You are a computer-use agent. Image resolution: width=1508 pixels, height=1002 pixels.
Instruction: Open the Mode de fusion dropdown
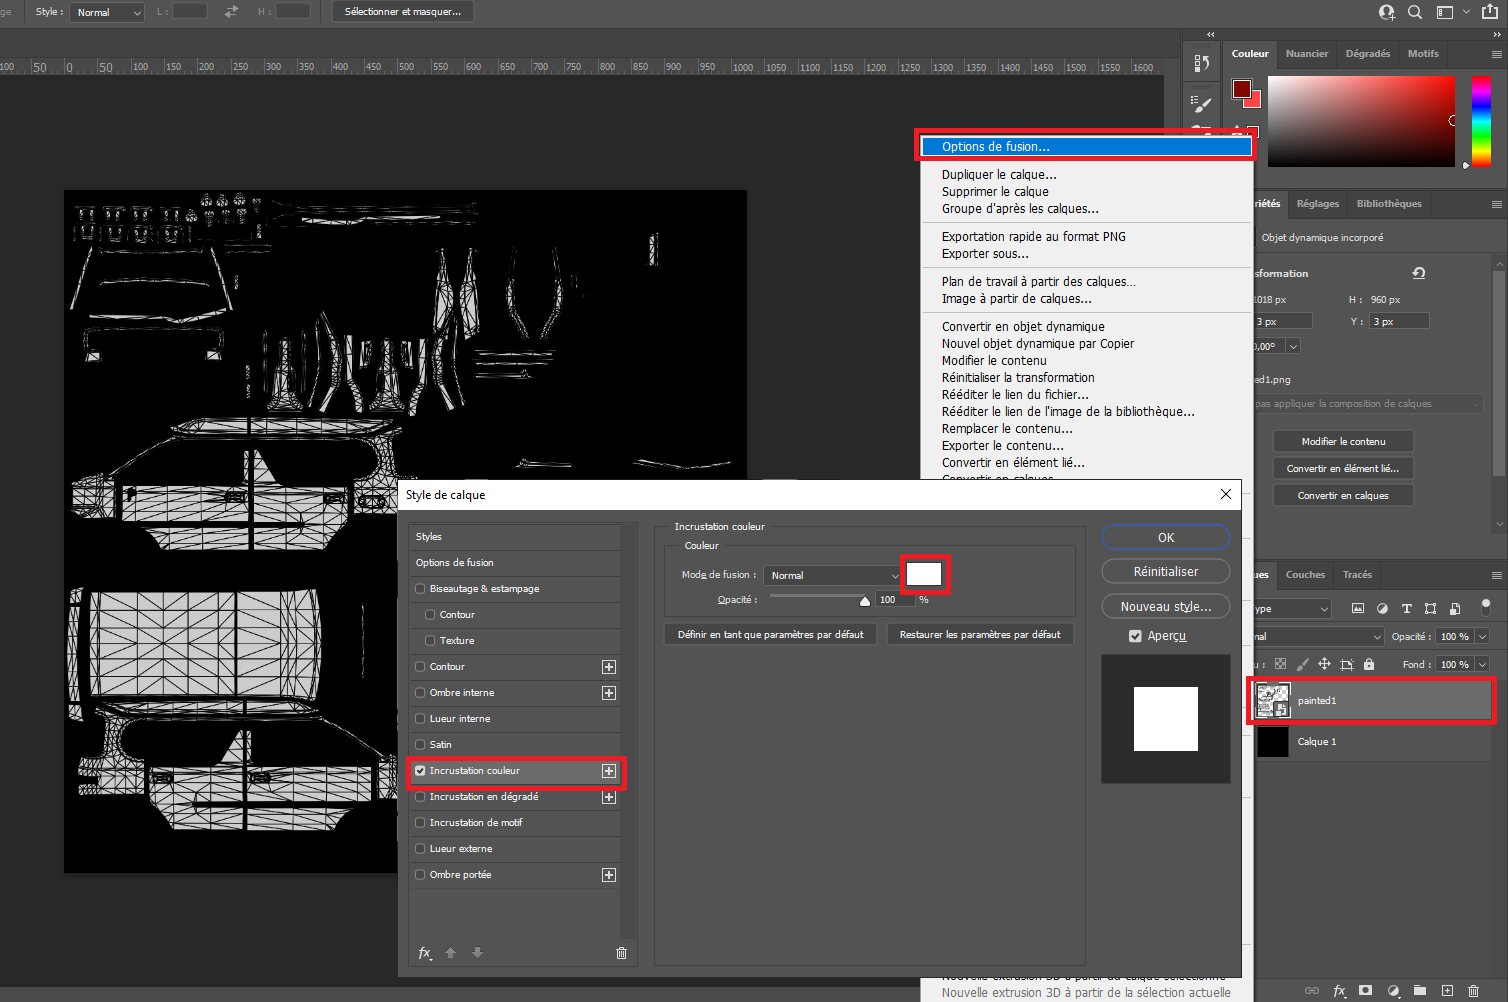[x=833, y=575]
